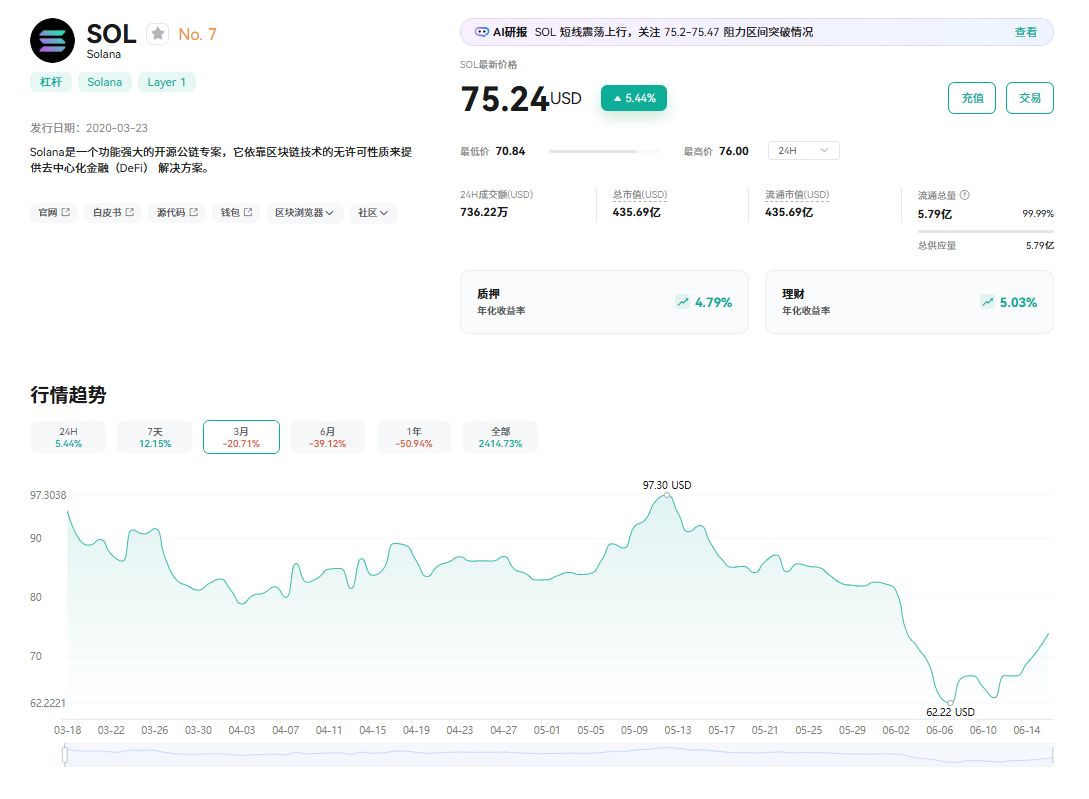Click 查看 in the AI研报 banner

[1025, 32]
